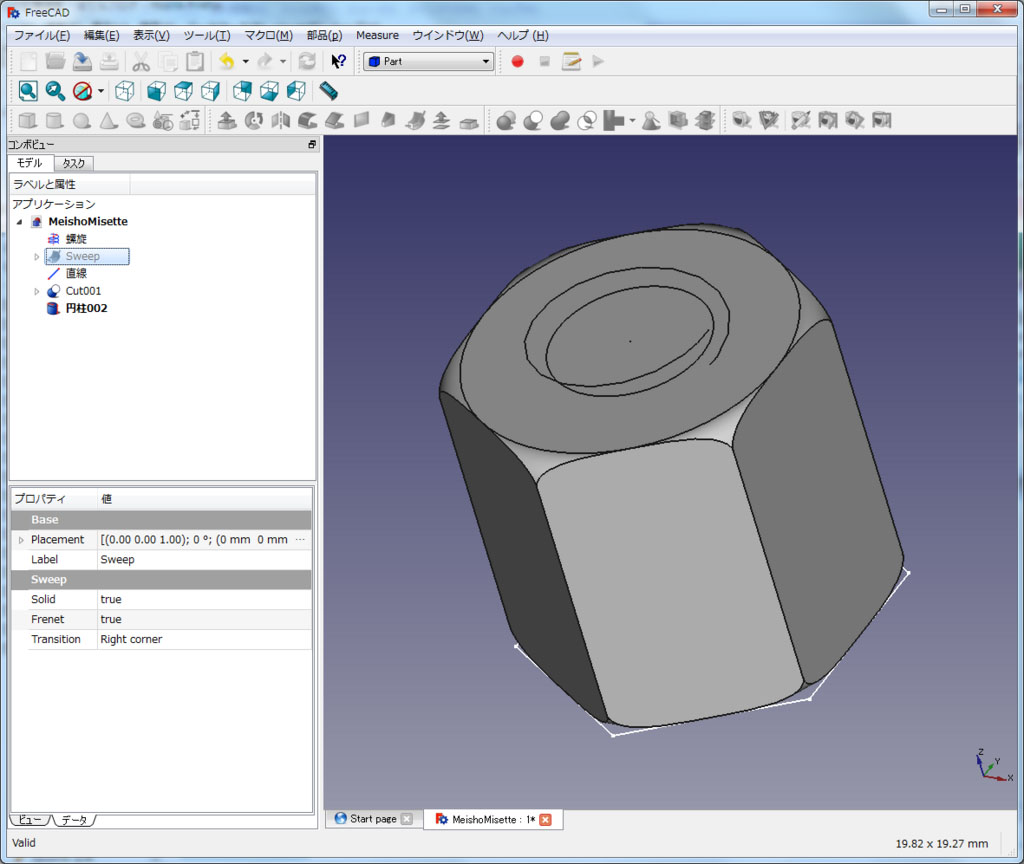Open the edit macro notepad icon
1024x864 pixels.
[x=571, y=61]
